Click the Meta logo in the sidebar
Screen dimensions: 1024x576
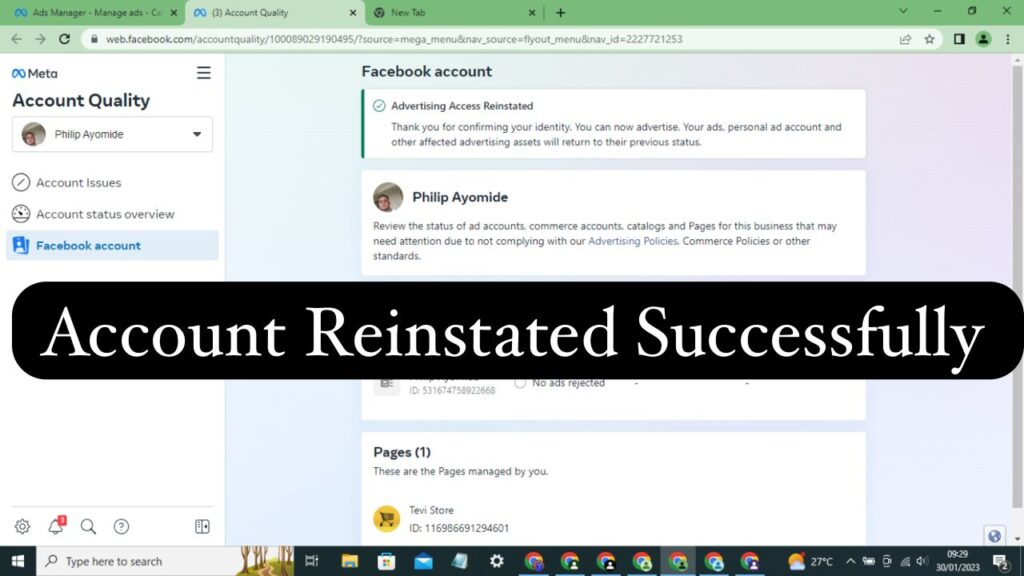click(x=35, y=74)
